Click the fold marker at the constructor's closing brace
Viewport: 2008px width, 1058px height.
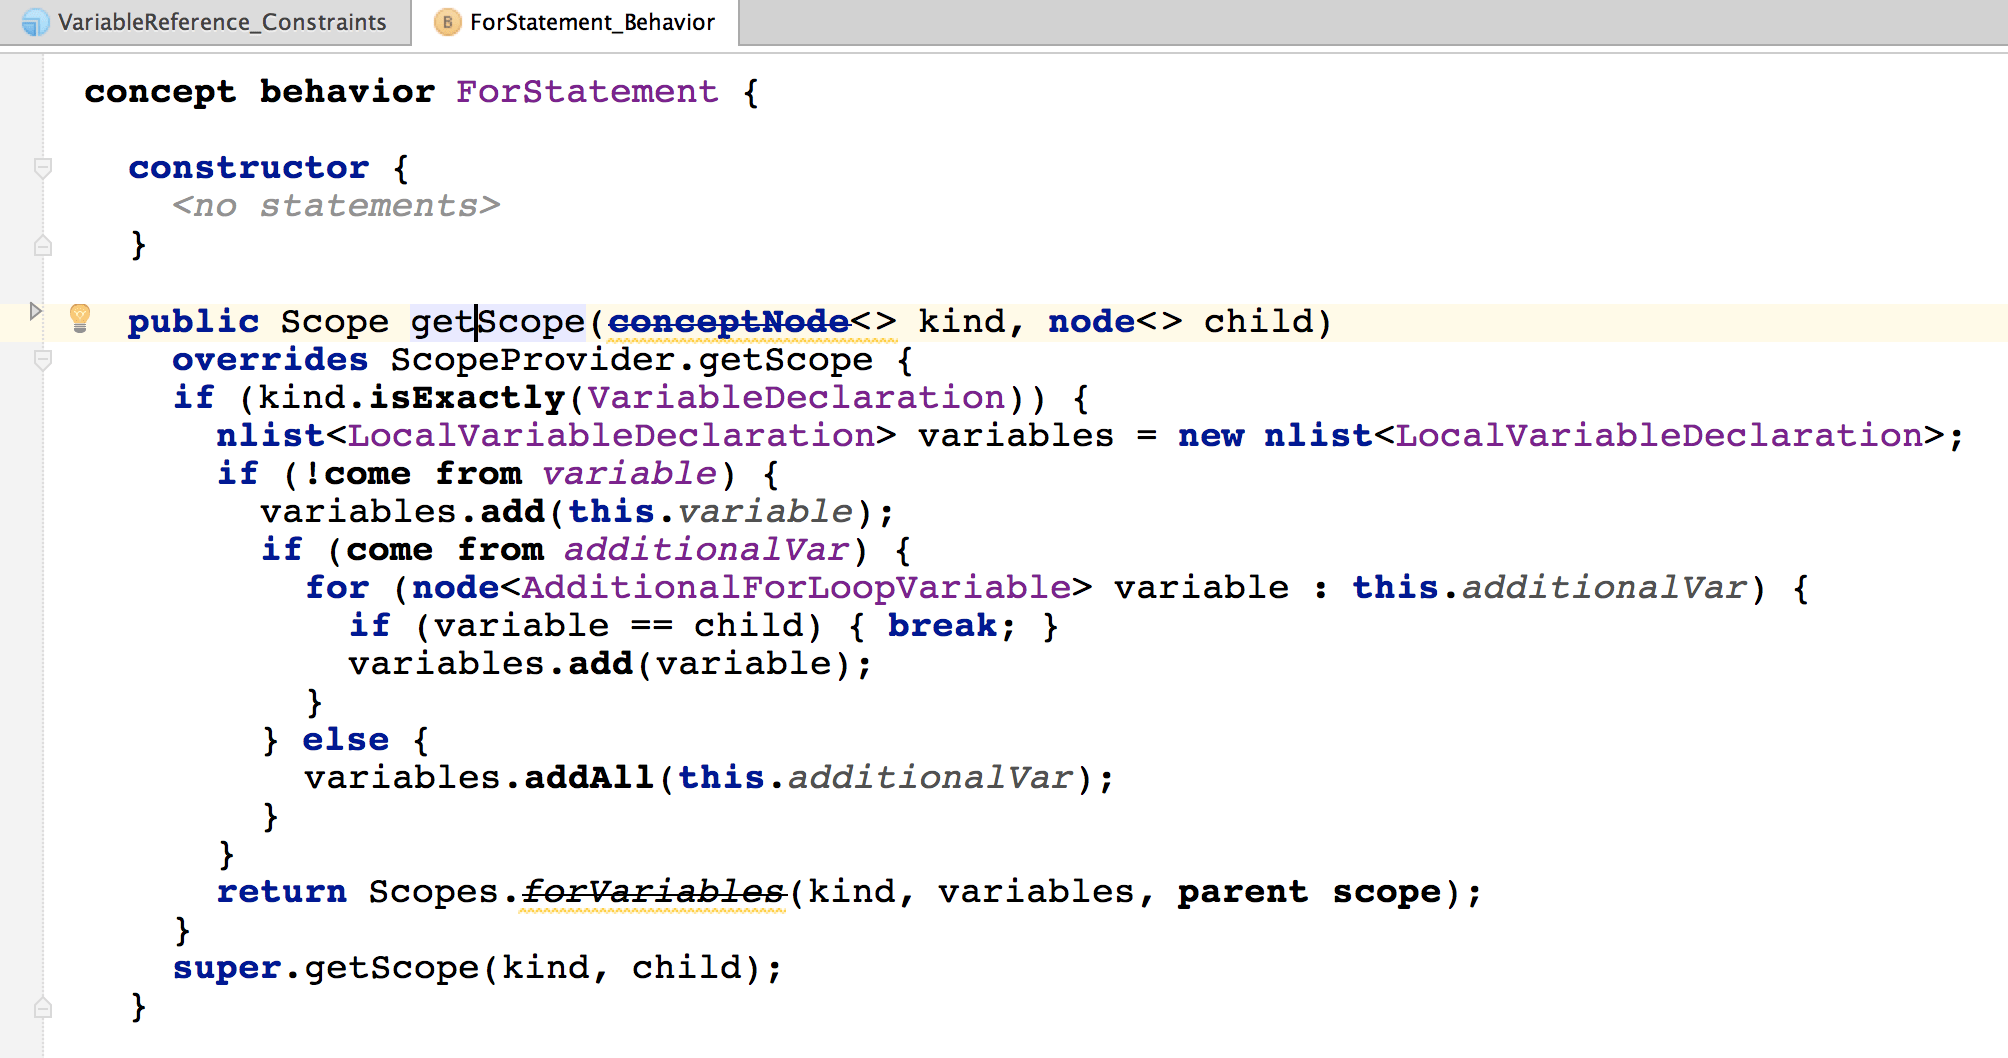(42, 245)
